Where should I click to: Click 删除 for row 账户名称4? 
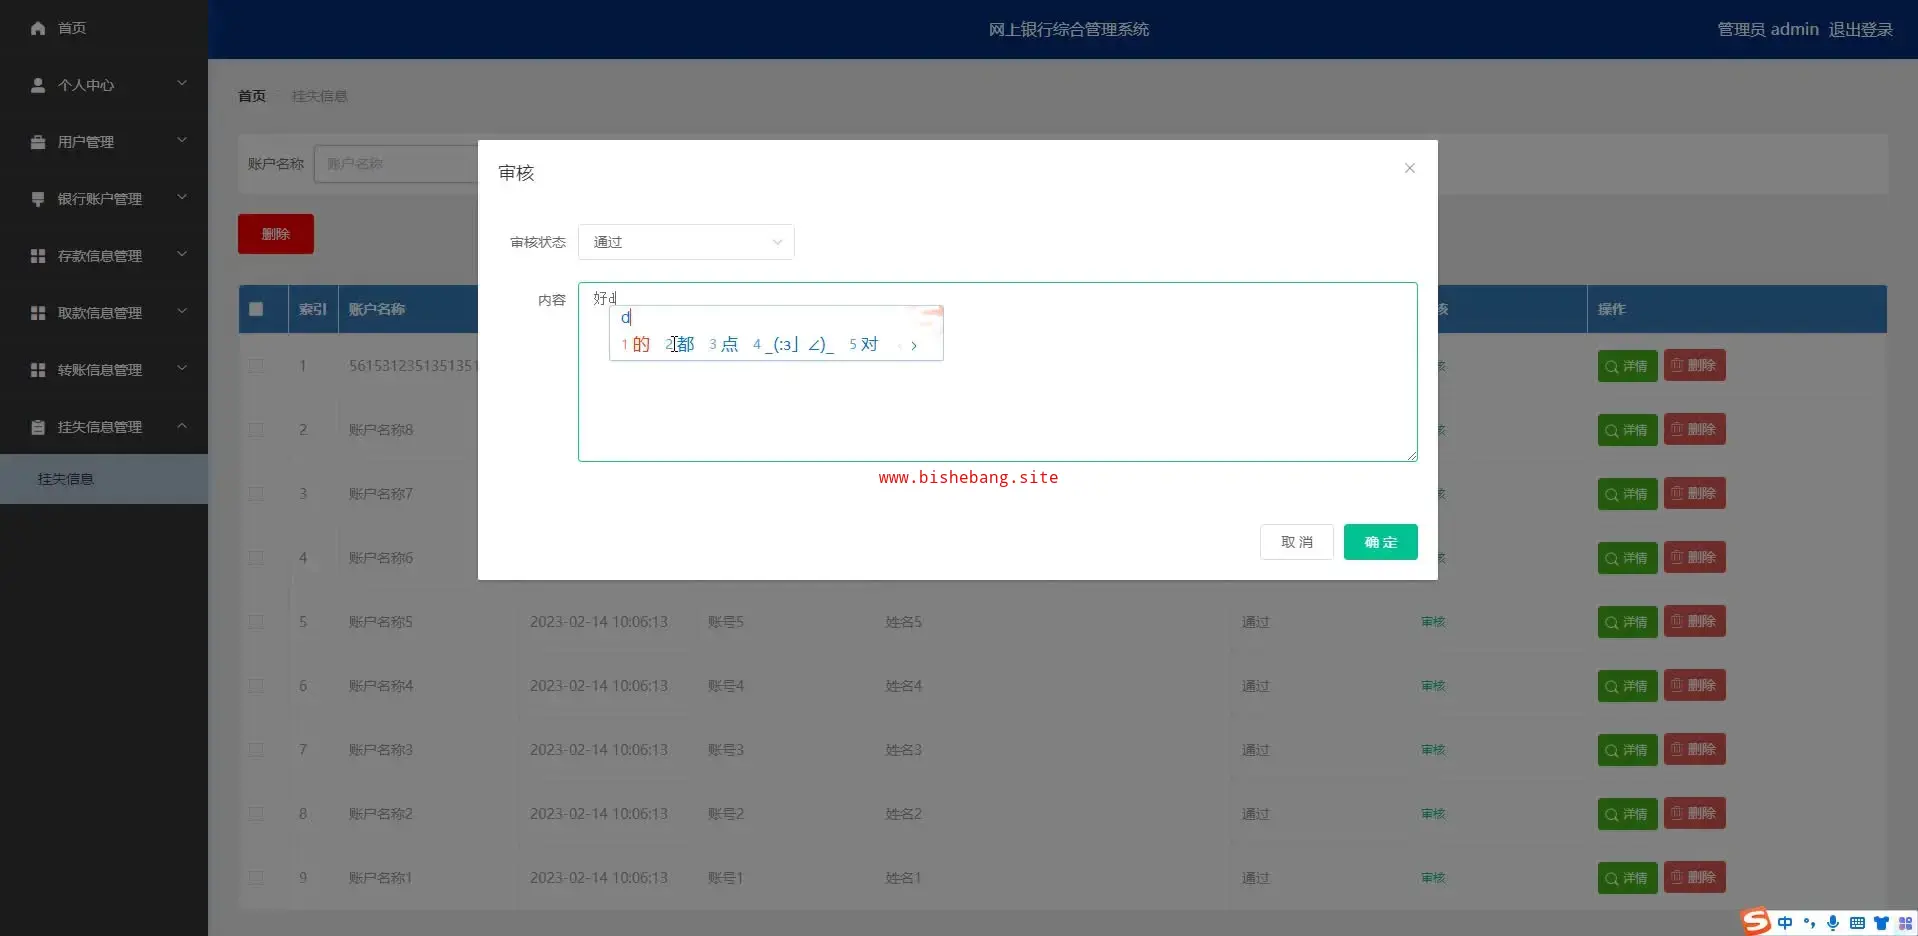[1695, 686]
